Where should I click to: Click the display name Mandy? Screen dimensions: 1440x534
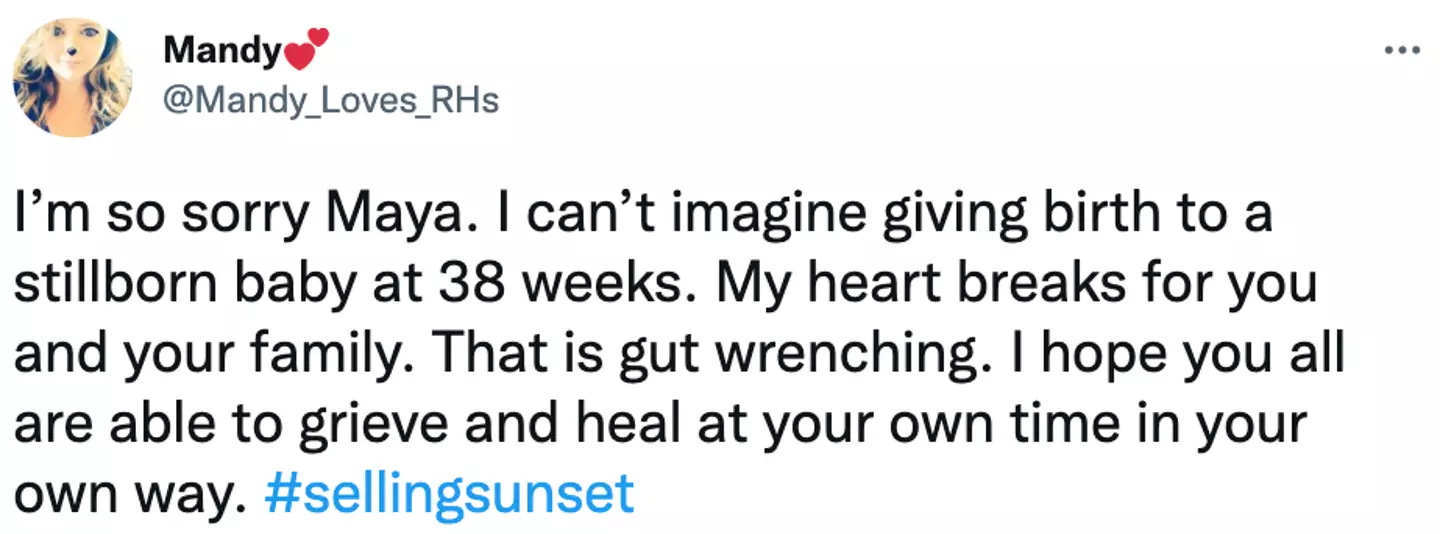pos(220,49)
